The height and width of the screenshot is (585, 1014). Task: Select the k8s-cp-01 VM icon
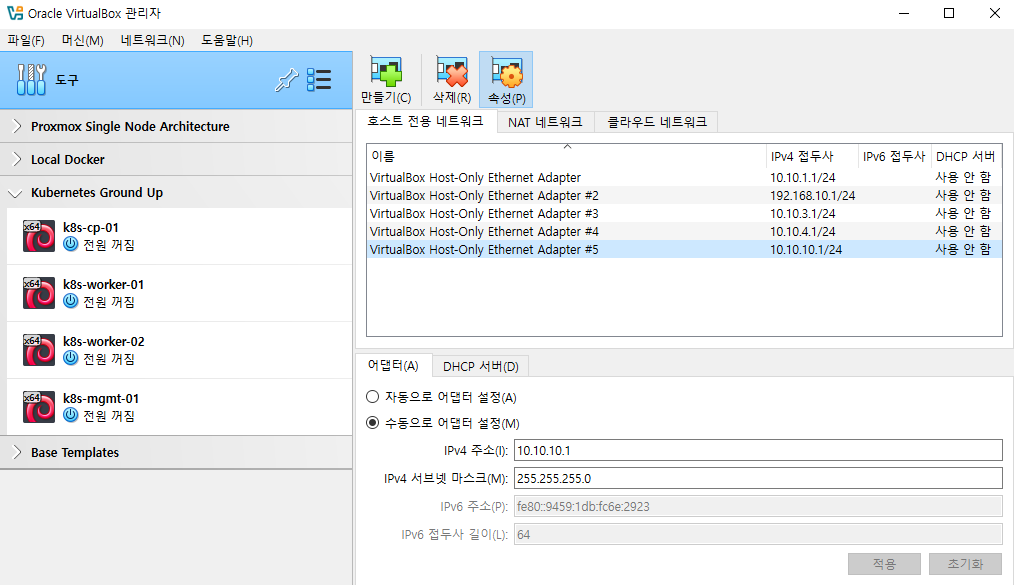click(x=39, y=236)
